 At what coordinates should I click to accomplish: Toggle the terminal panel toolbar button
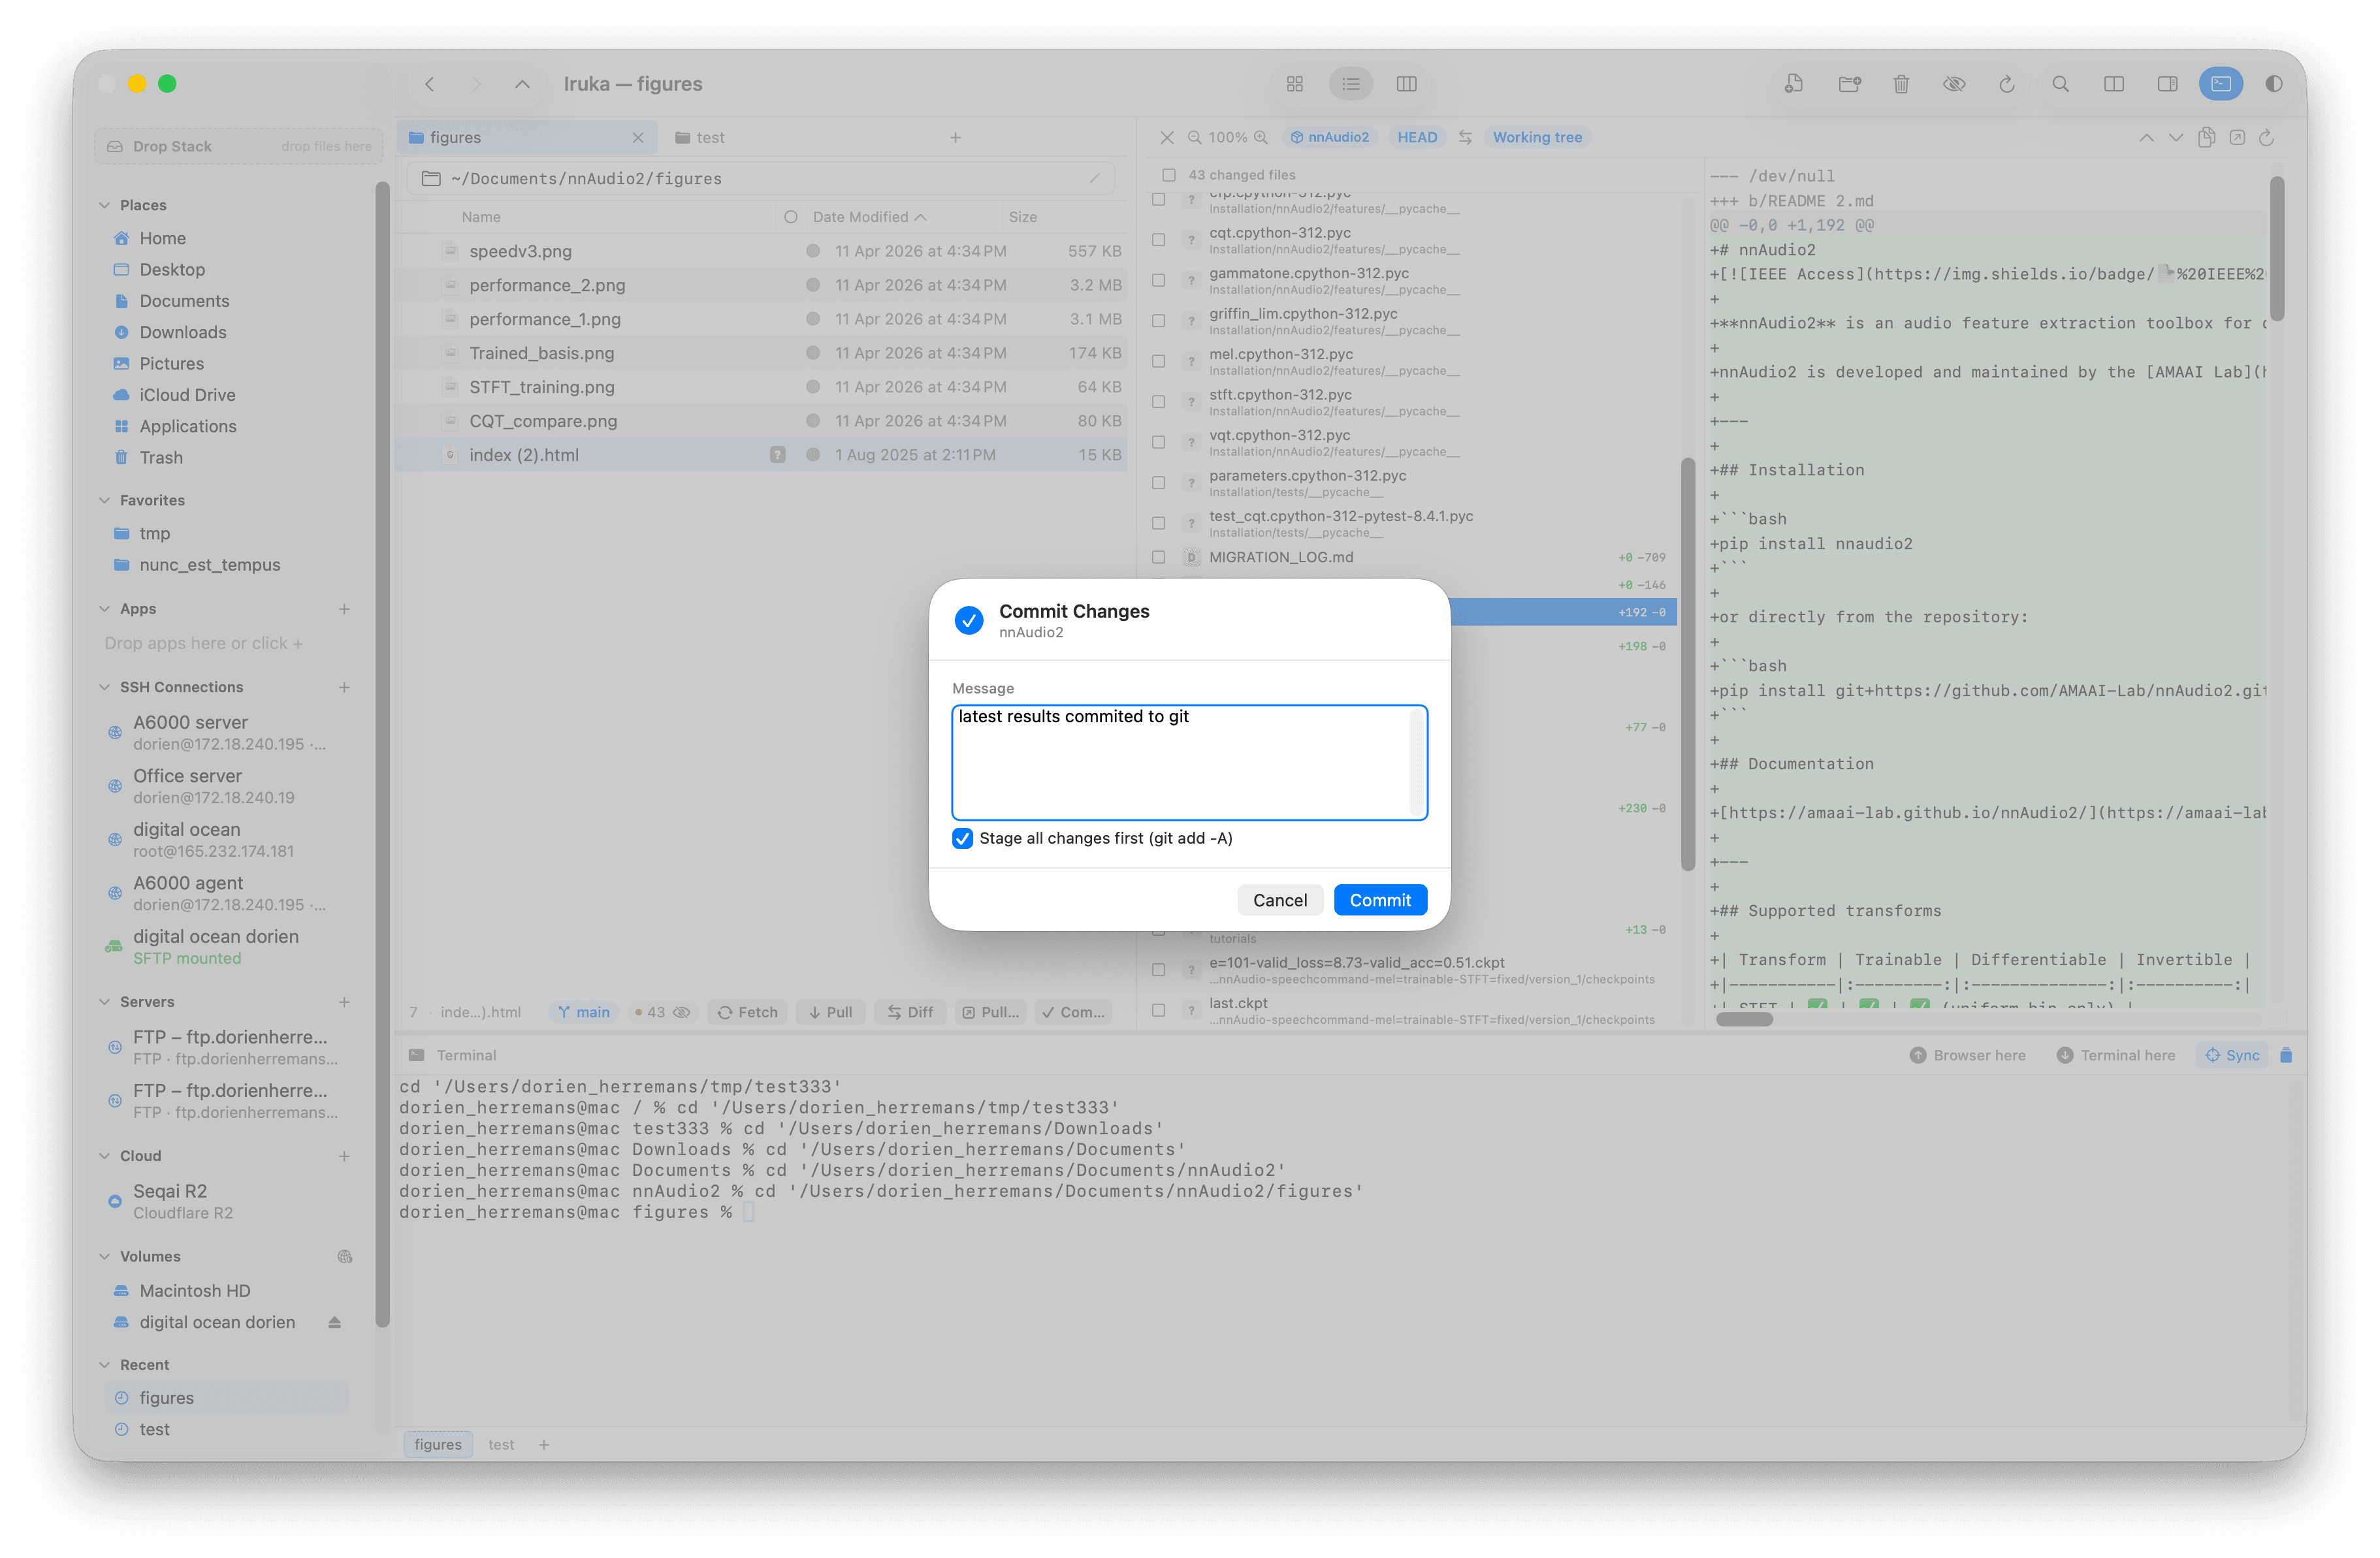[2221, 84]
